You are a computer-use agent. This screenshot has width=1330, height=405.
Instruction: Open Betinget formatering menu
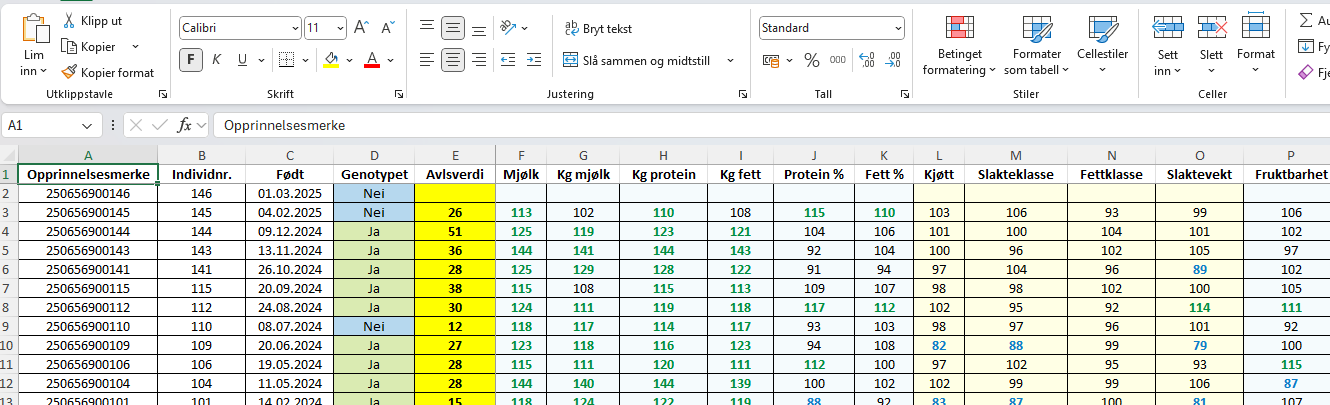pos(959,46)
